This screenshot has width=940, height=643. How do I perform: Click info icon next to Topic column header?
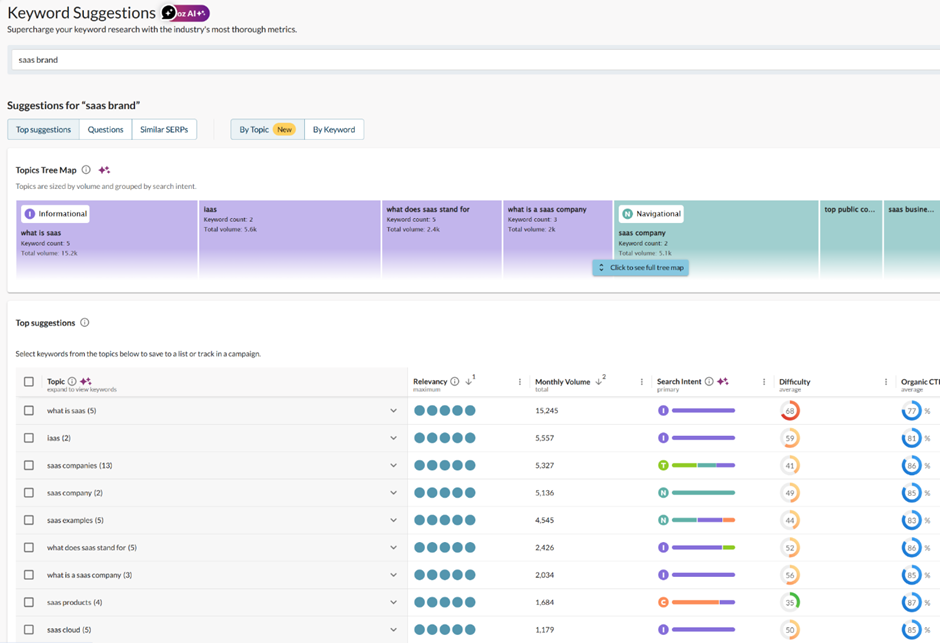coord(72,381)
